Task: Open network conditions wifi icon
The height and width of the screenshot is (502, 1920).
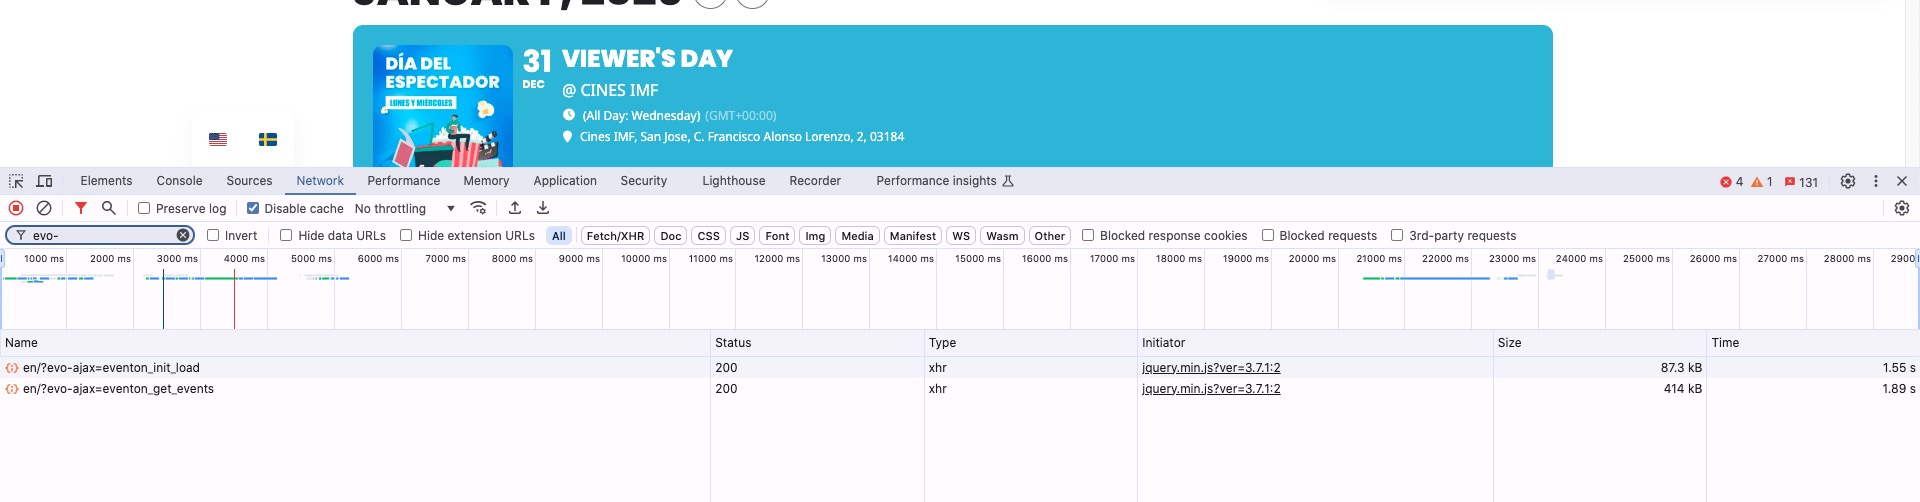Action: tap(479, 208)
